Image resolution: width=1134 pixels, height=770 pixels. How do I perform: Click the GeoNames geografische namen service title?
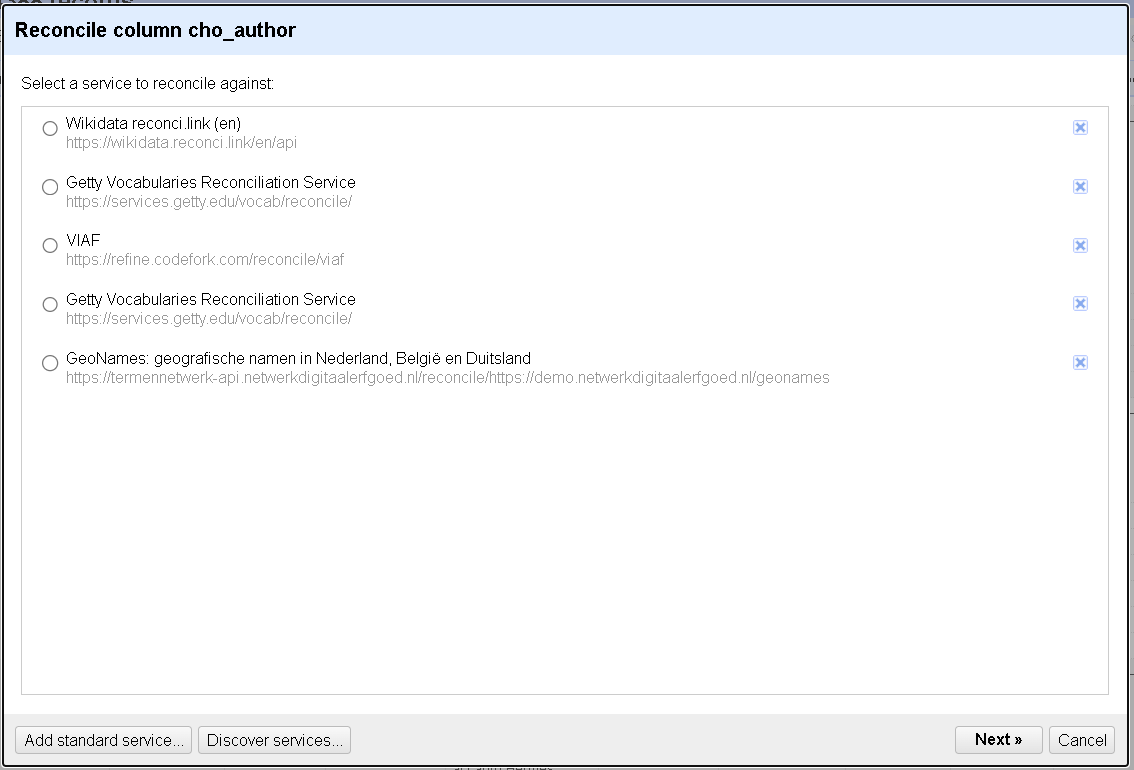298,358
